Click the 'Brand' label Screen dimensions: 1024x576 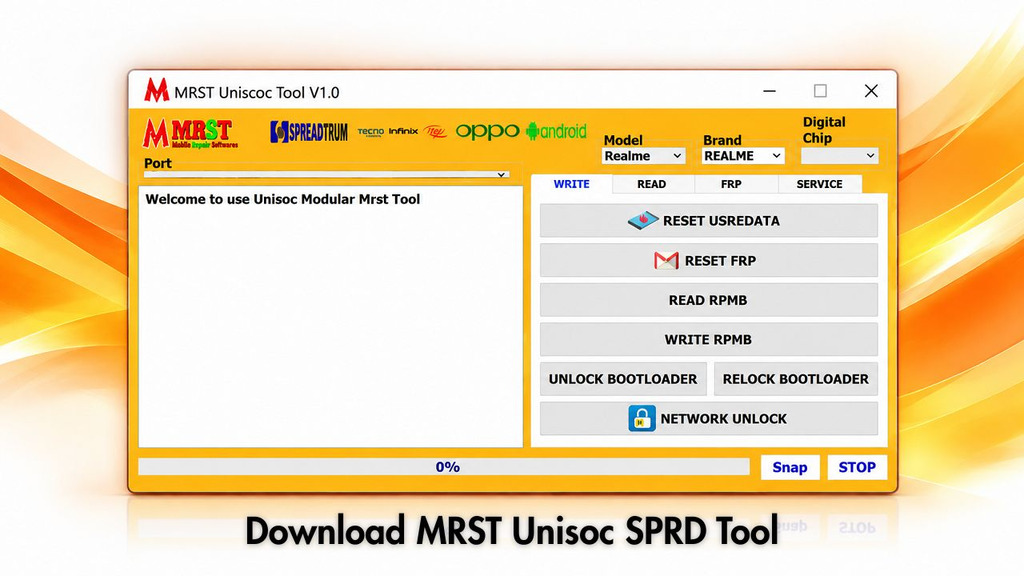(722, 140)
